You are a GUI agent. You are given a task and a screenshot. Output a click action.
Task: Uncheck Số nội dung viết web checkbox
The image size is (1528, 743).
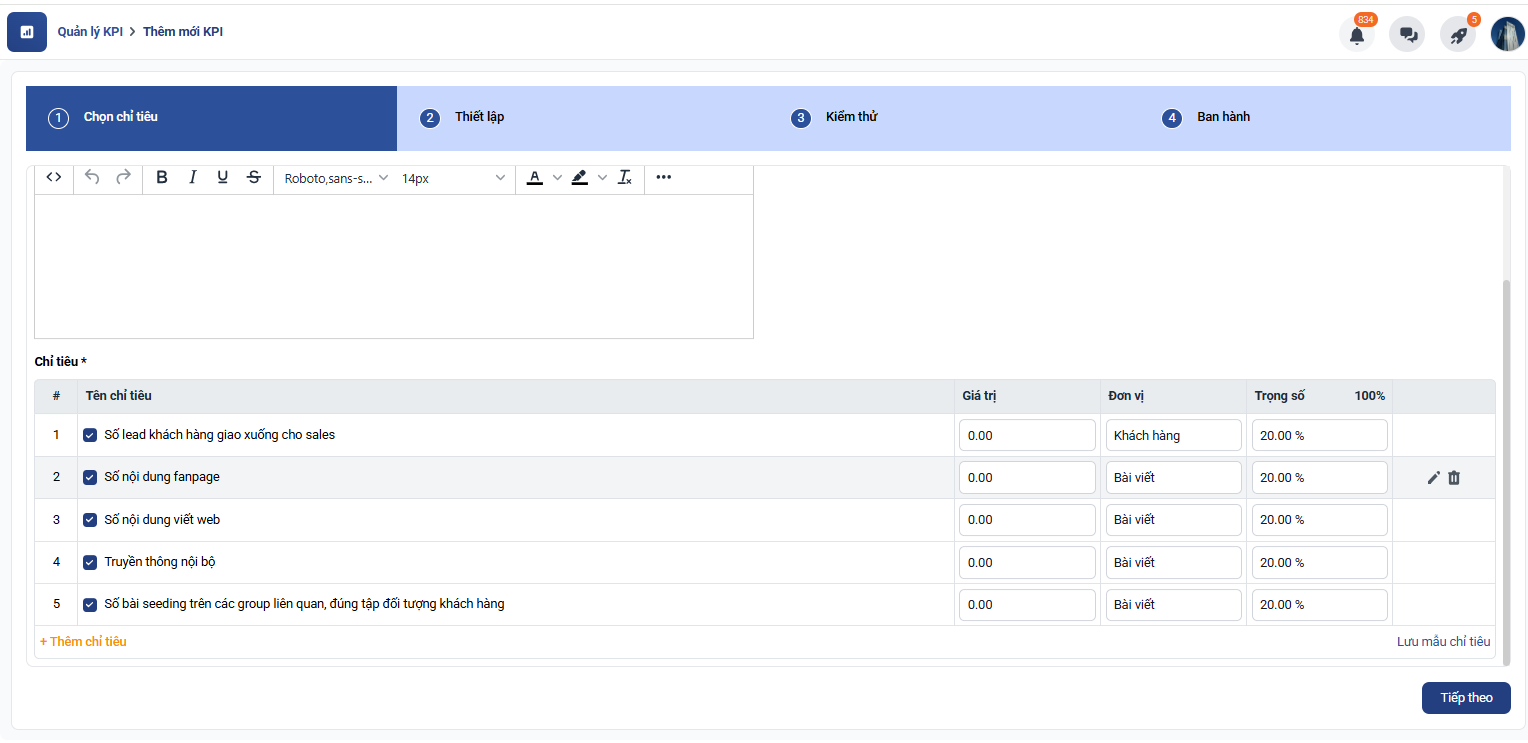(90, 520)
